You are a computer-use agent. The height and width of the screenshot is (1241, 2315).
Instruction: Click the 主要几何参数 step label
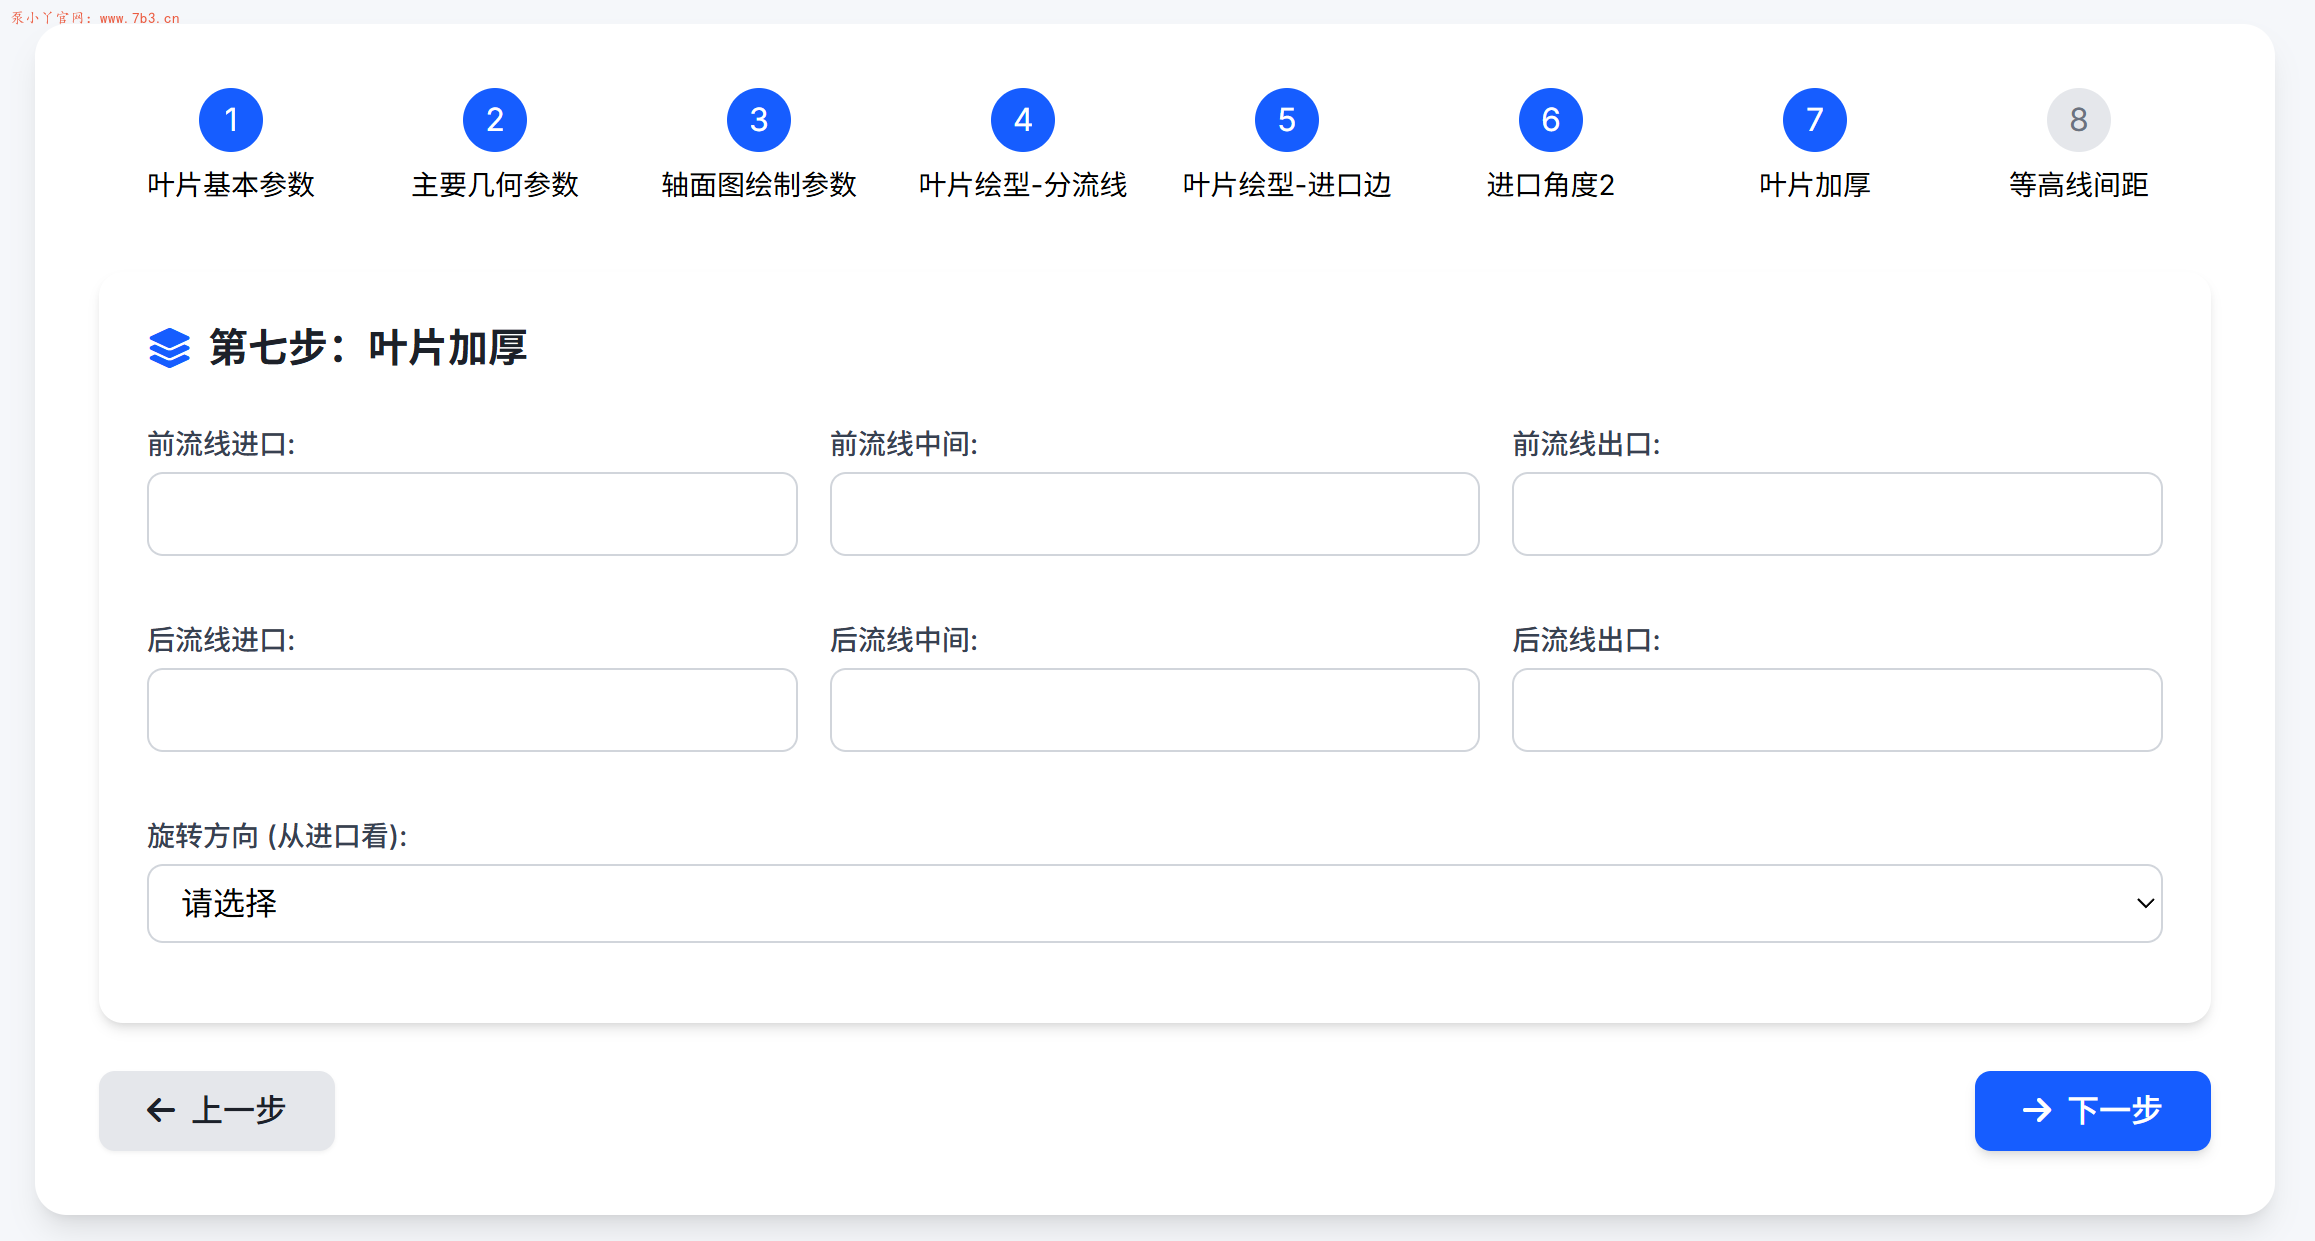coord(495,185)
